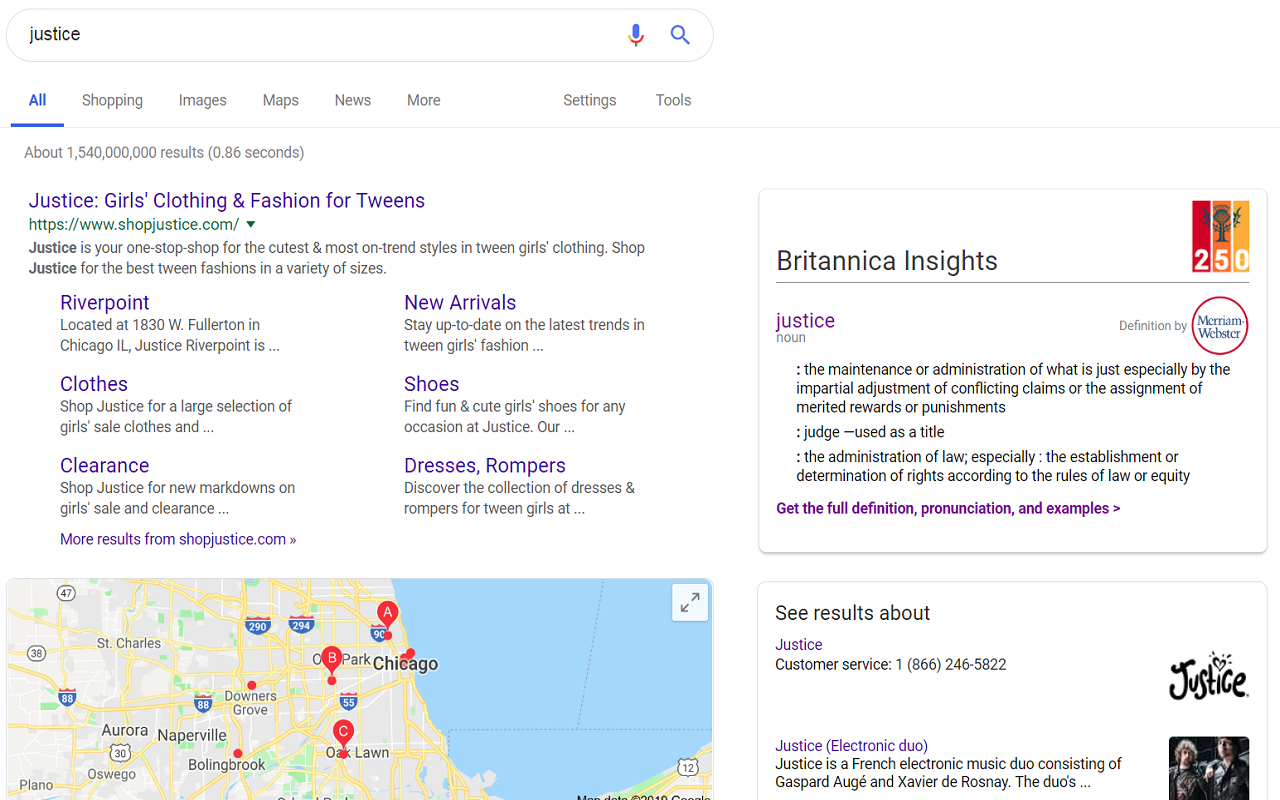Open the Justice electronic duo photo
The height and width of the screenshot is (800, 1280).
[1209, 768]
